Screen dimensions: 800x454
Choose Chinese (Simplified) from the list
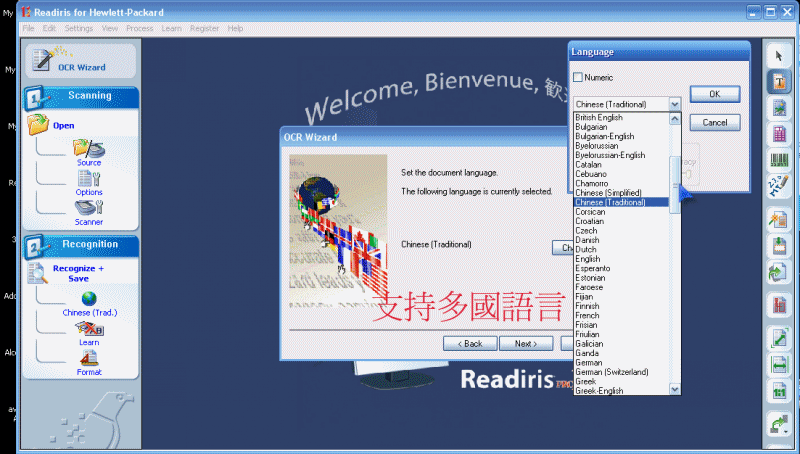[621, 193]
